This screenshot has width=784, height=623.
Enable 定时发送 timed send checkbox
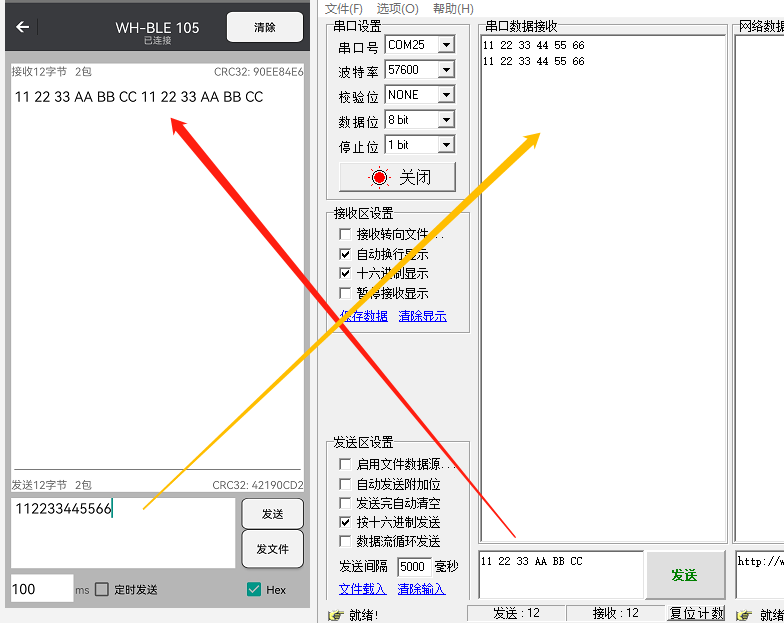coord(102,590)
